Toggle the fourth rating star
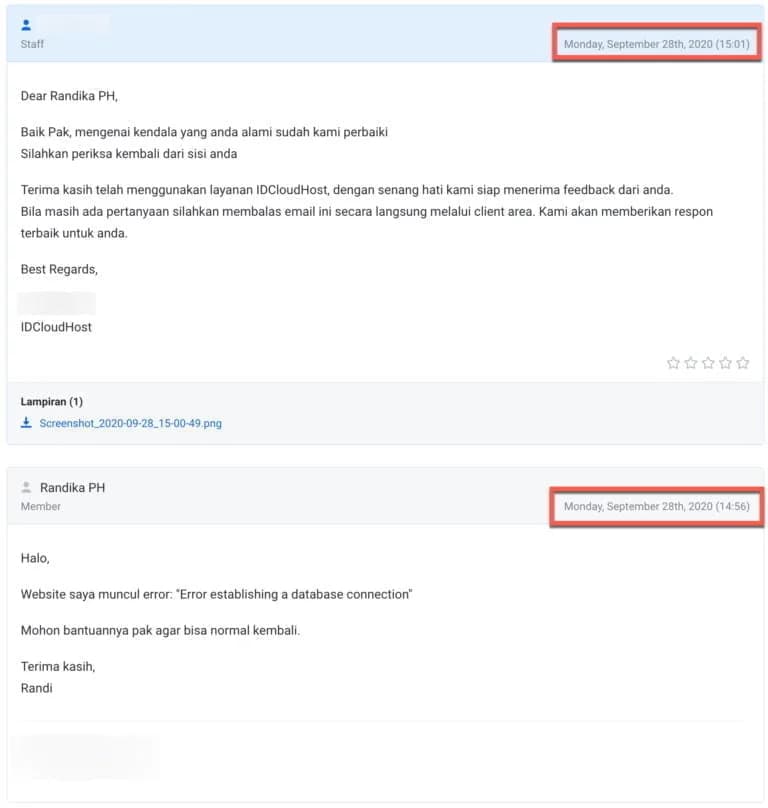 click(725, 363)
